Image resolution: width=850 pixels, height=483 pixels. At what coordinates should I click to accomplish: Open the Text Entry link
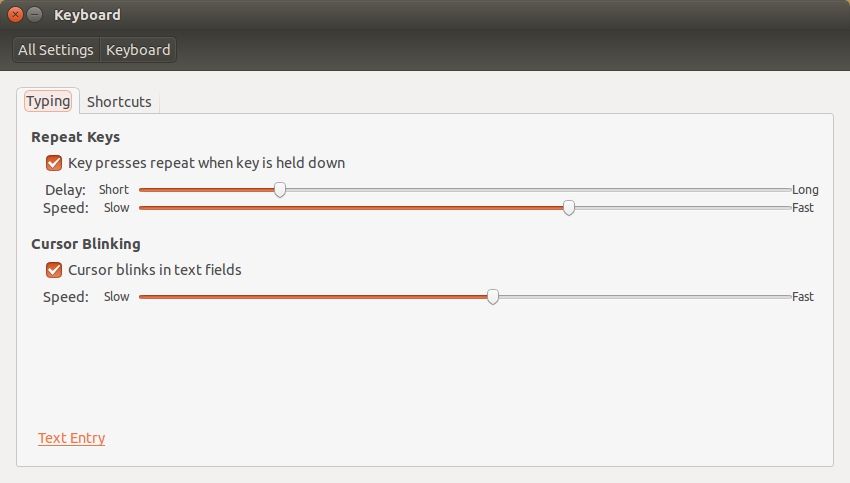pyautogui.click(x=72, y=438)
